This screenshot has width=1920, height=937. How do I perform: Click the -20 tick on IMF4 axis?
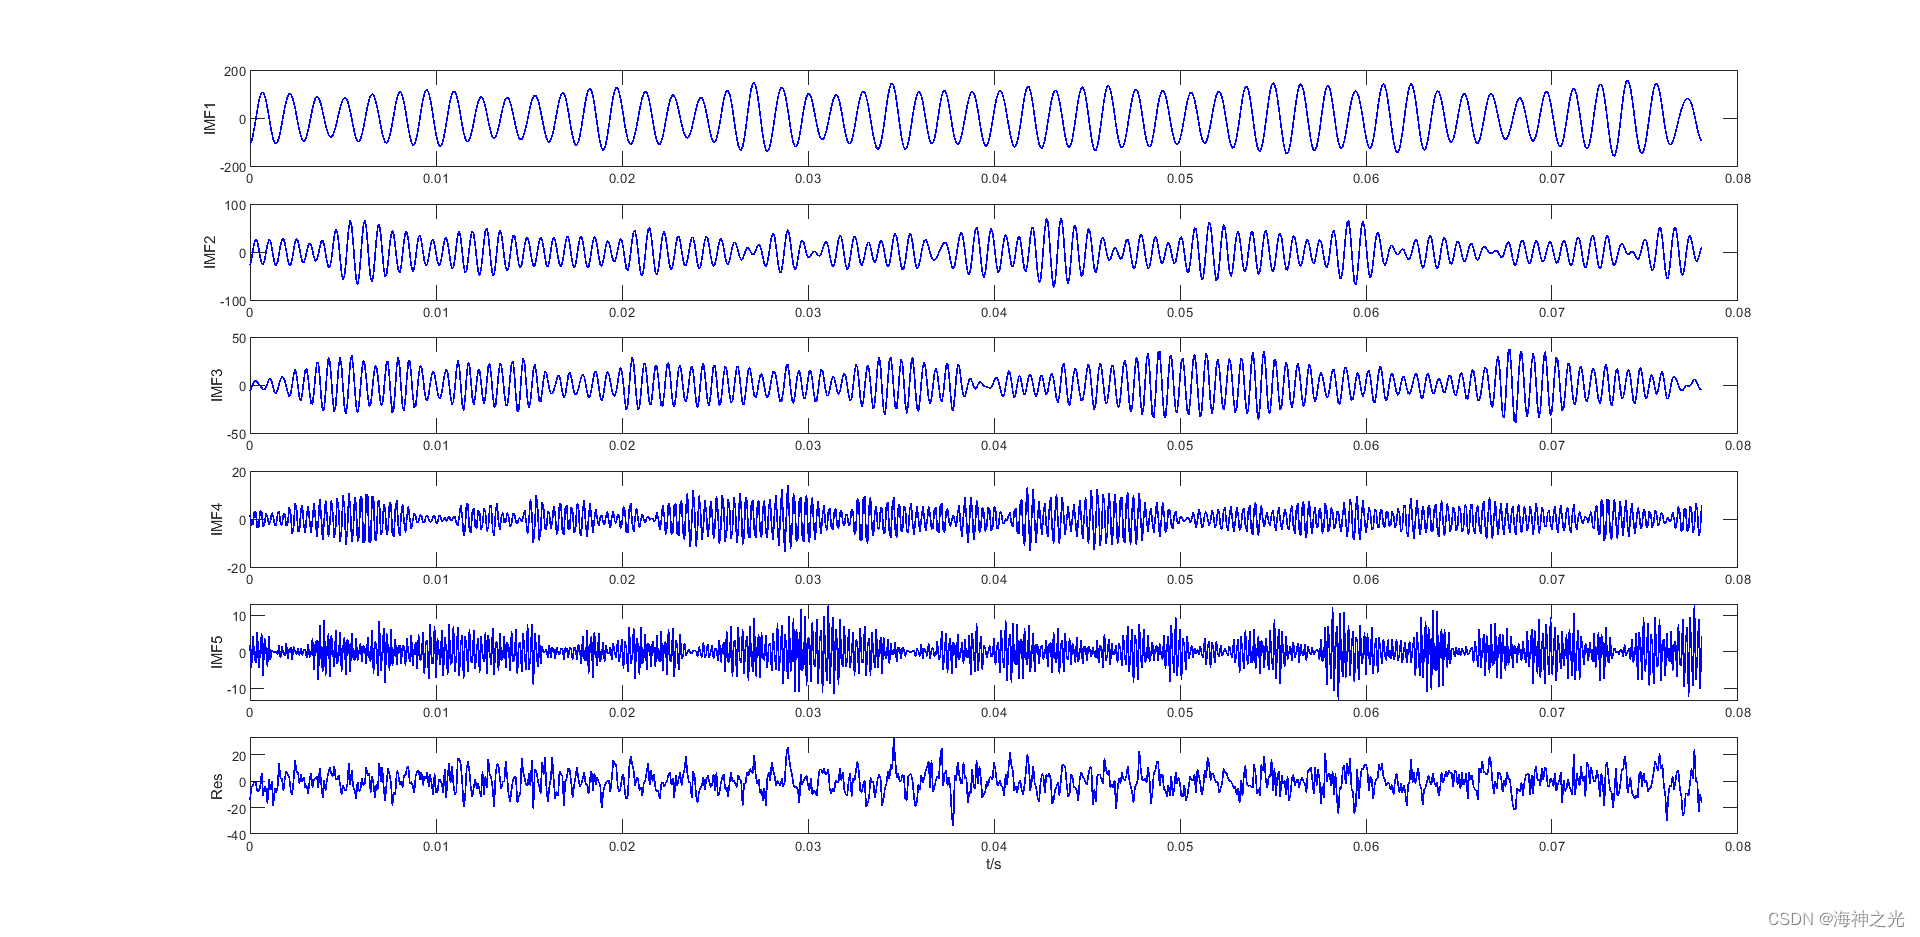point(236,568)
